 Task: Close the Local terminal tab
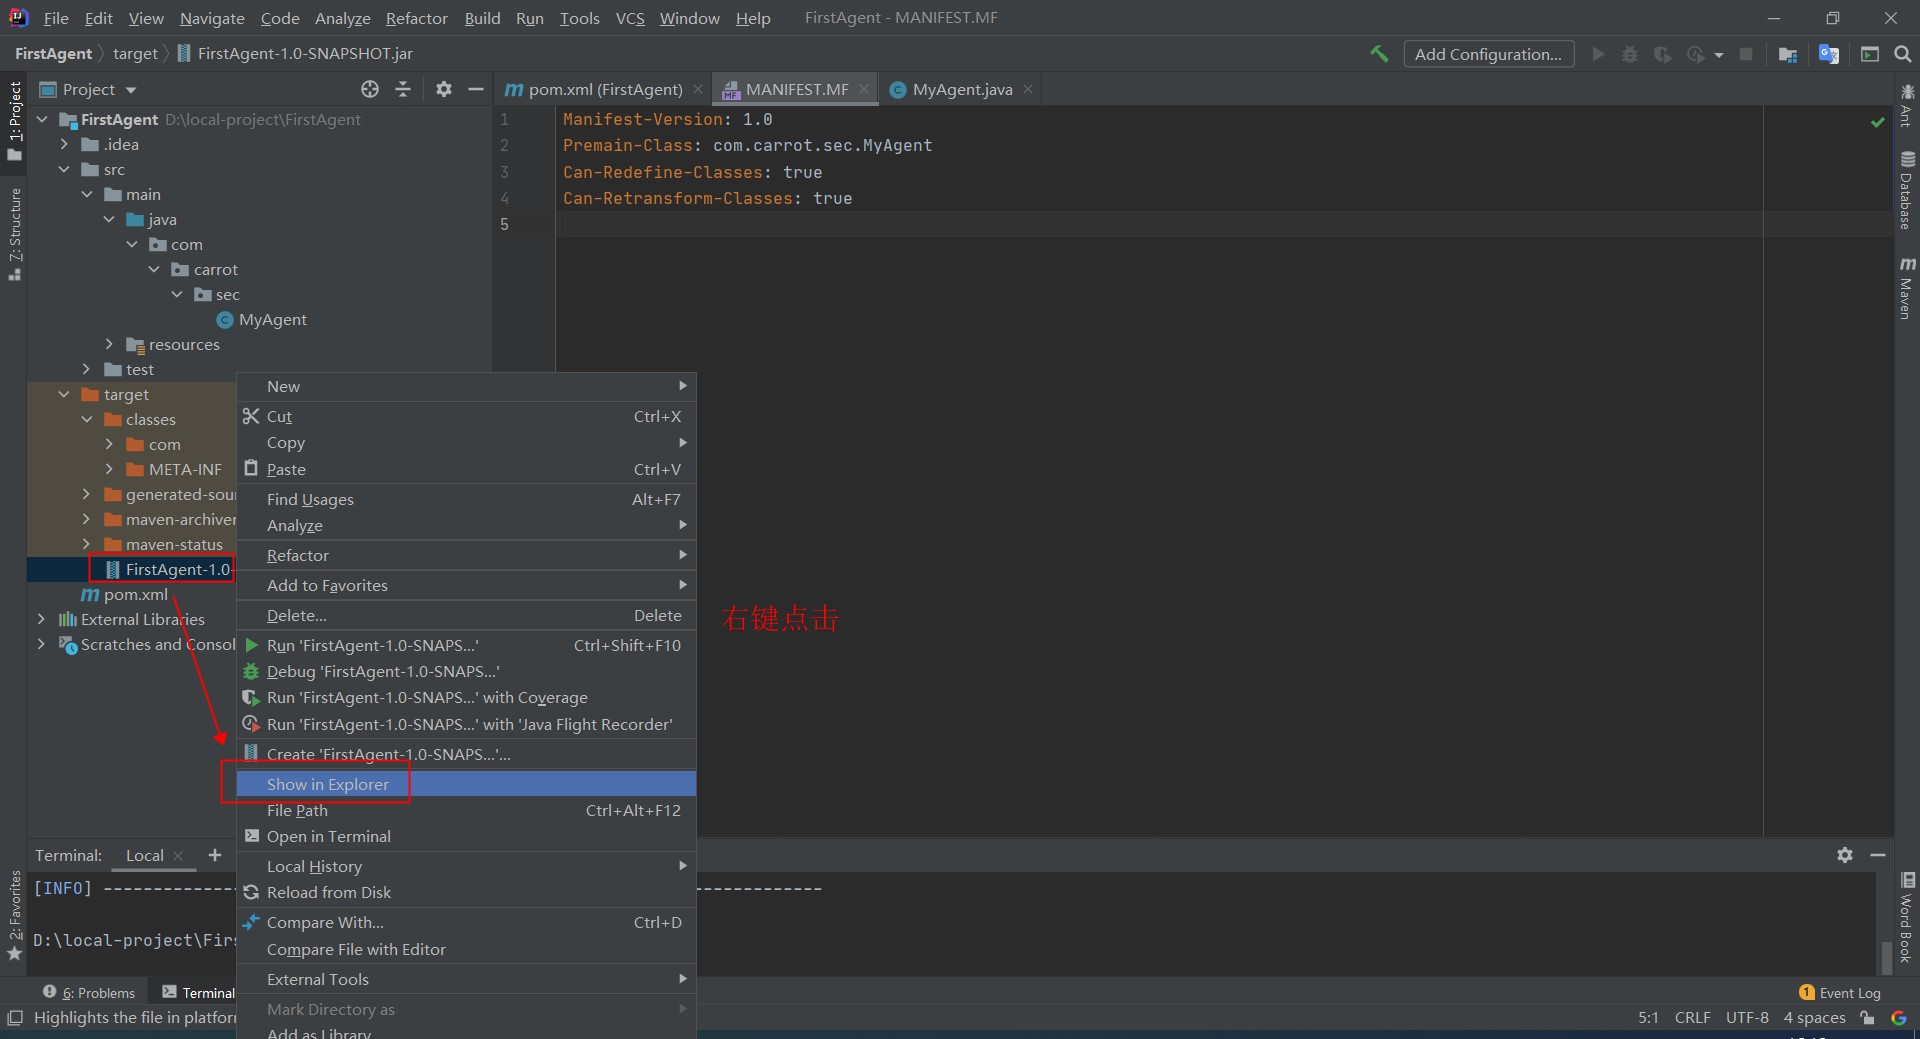pos(178,855)
